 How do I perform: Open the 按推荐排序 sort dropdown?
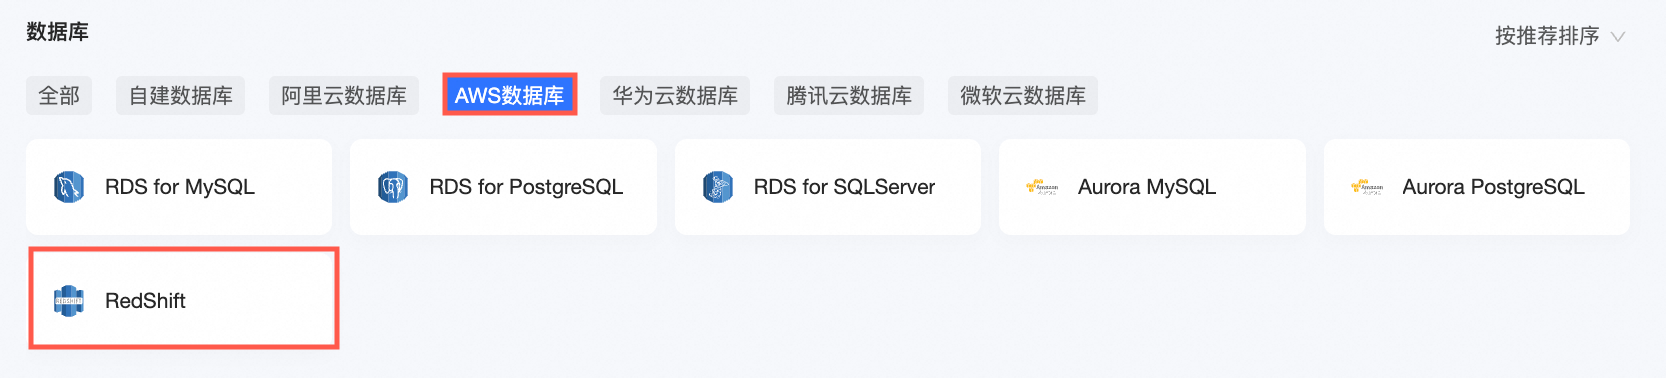(x=1560, y=36)
